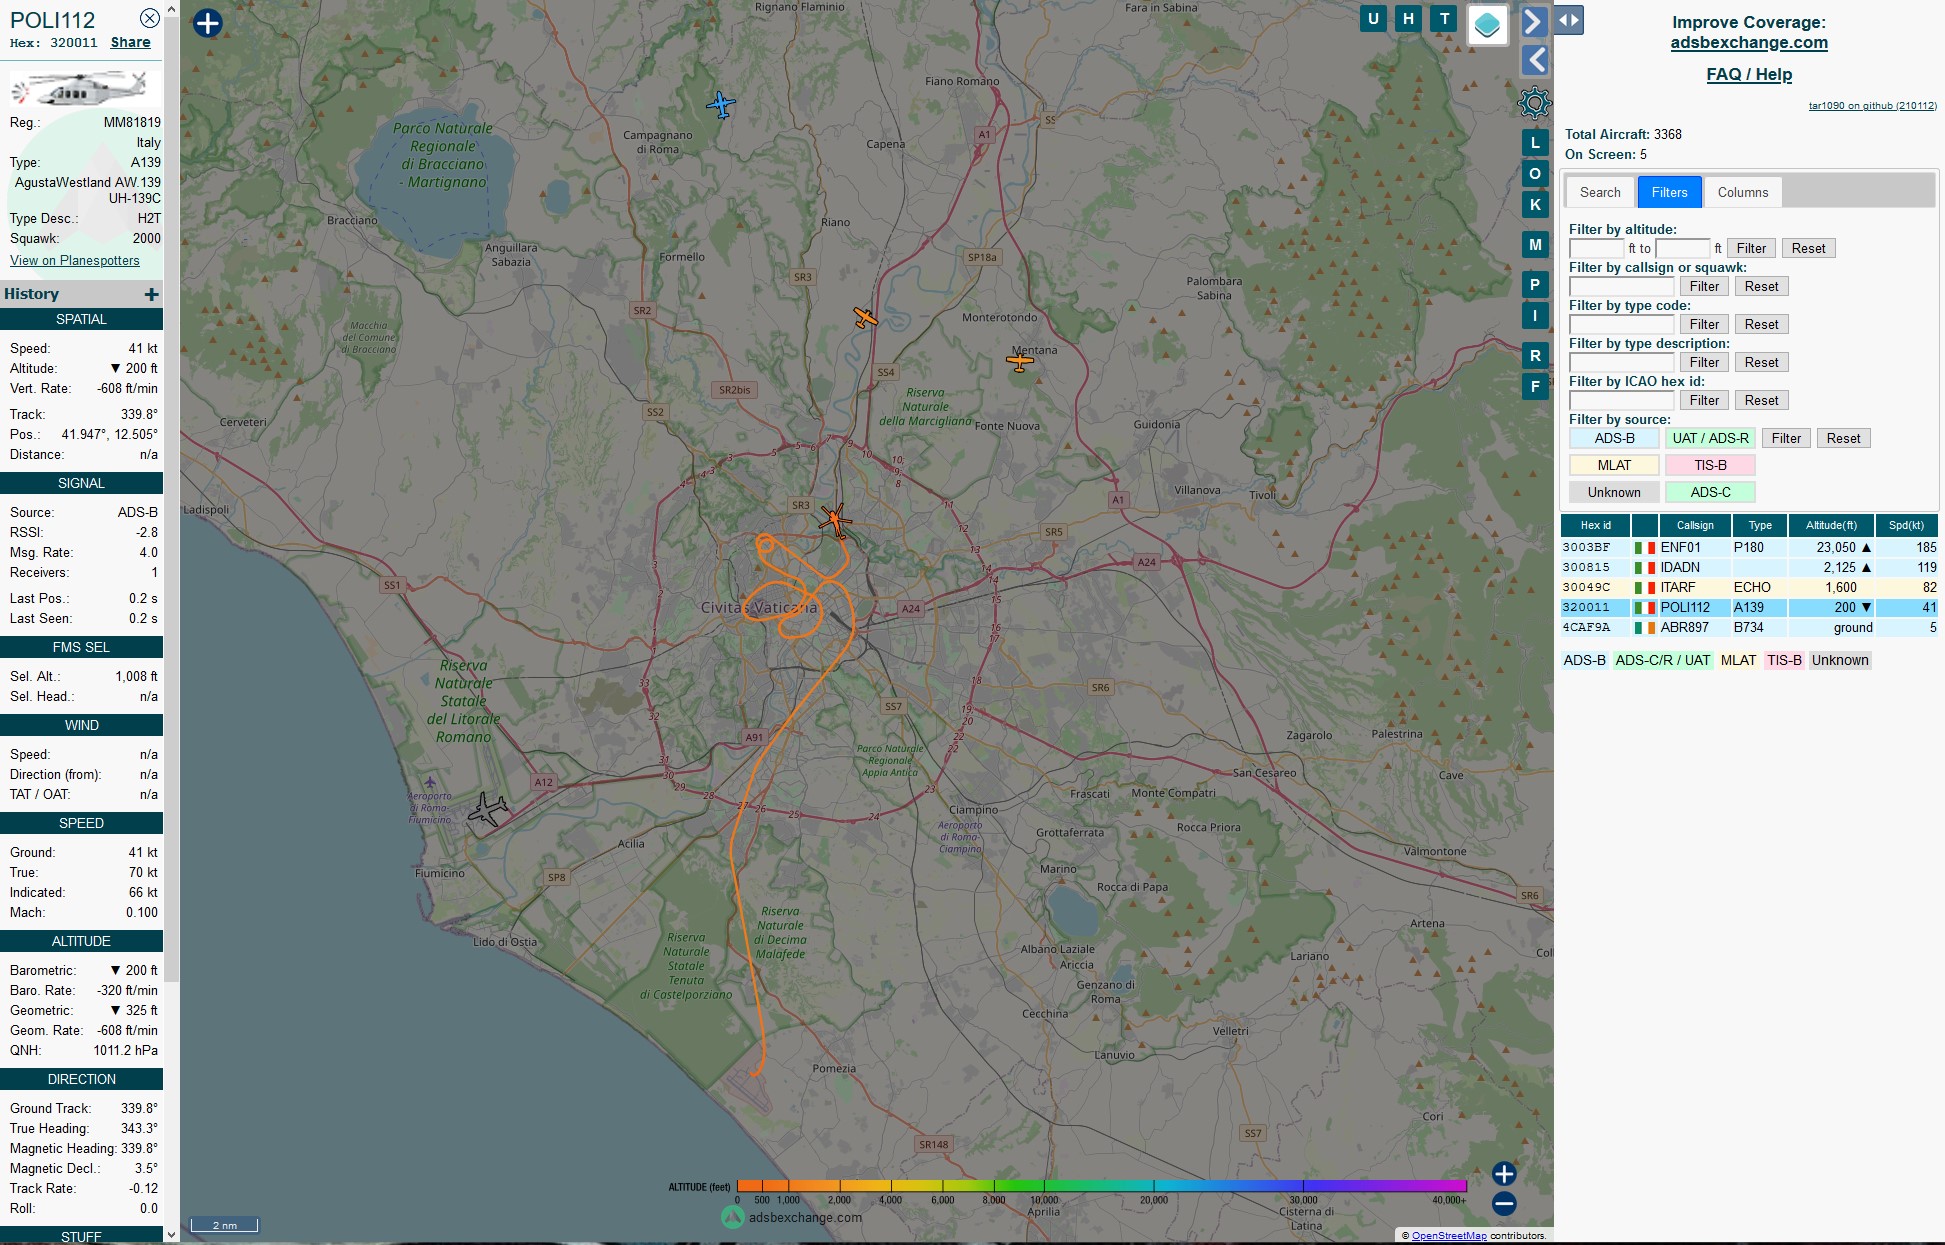Open the Share link for POLI112
Viewport: 1945px width, 1245px height.
[x=130, y=42]
